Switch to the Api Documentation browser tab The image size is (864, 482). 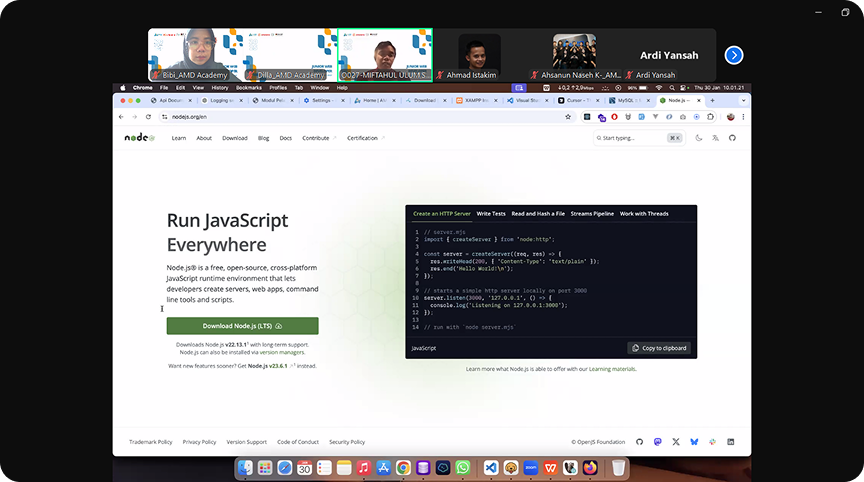[171, 100]
